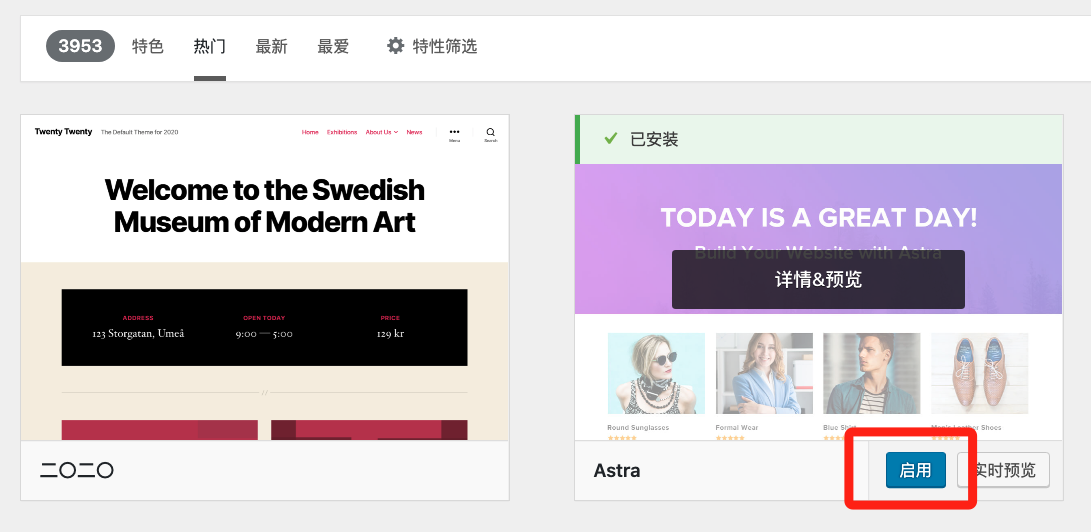The image size is (1091, 532).
Task: Click the 已安装 installed notice text
Action: click(654, 139)
